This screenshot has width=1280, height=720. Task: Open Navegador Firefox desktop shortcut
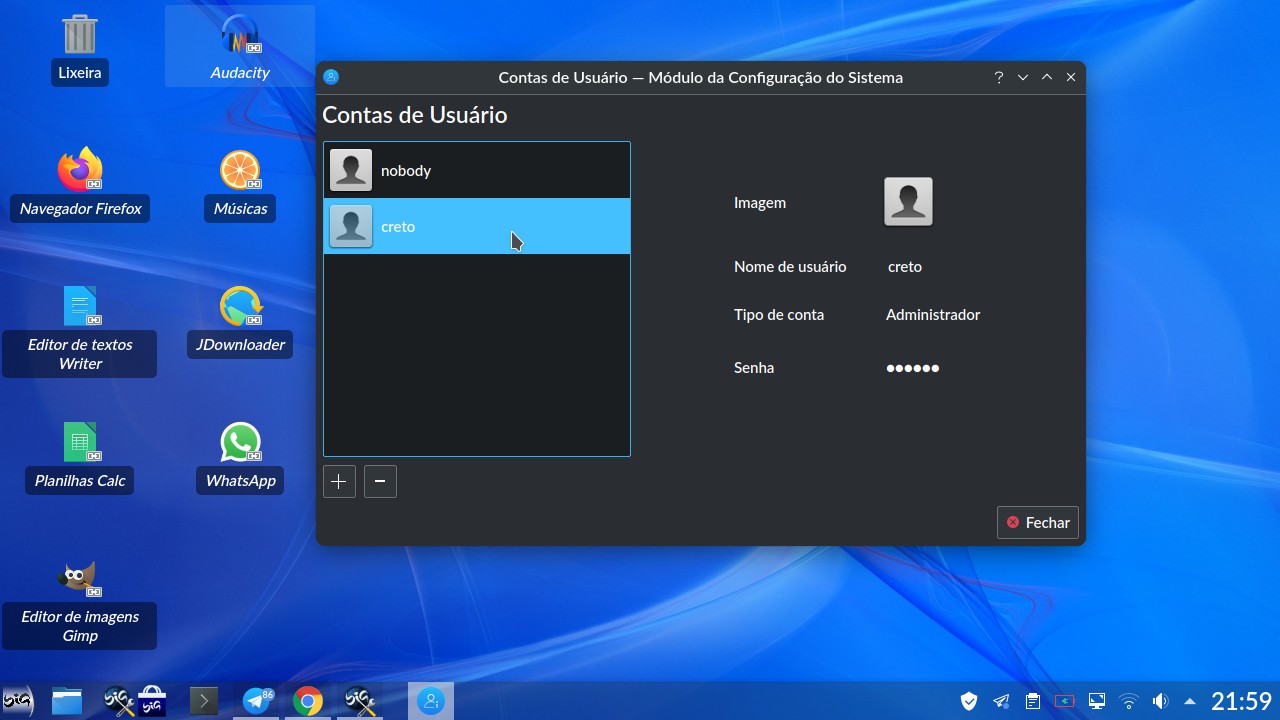tap(80, 186)
